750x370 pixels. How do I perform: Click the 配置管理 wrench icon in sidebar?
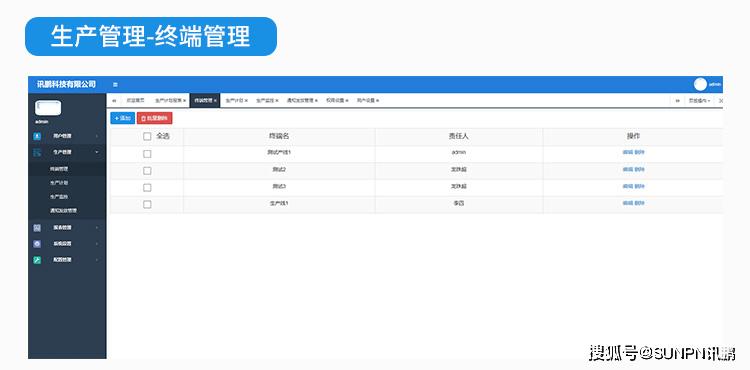37,260
